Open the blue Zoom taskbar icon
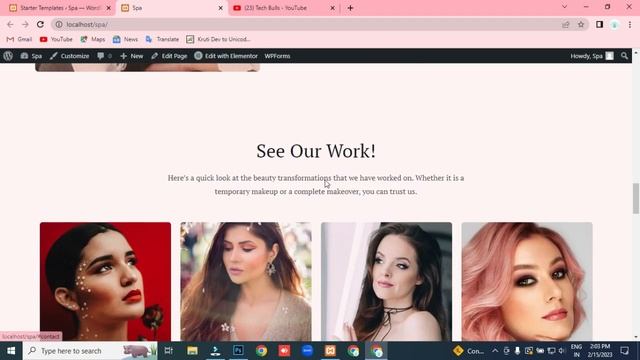Screen dimensions: 640x360 pyautogui.click(x=307, y=351)
